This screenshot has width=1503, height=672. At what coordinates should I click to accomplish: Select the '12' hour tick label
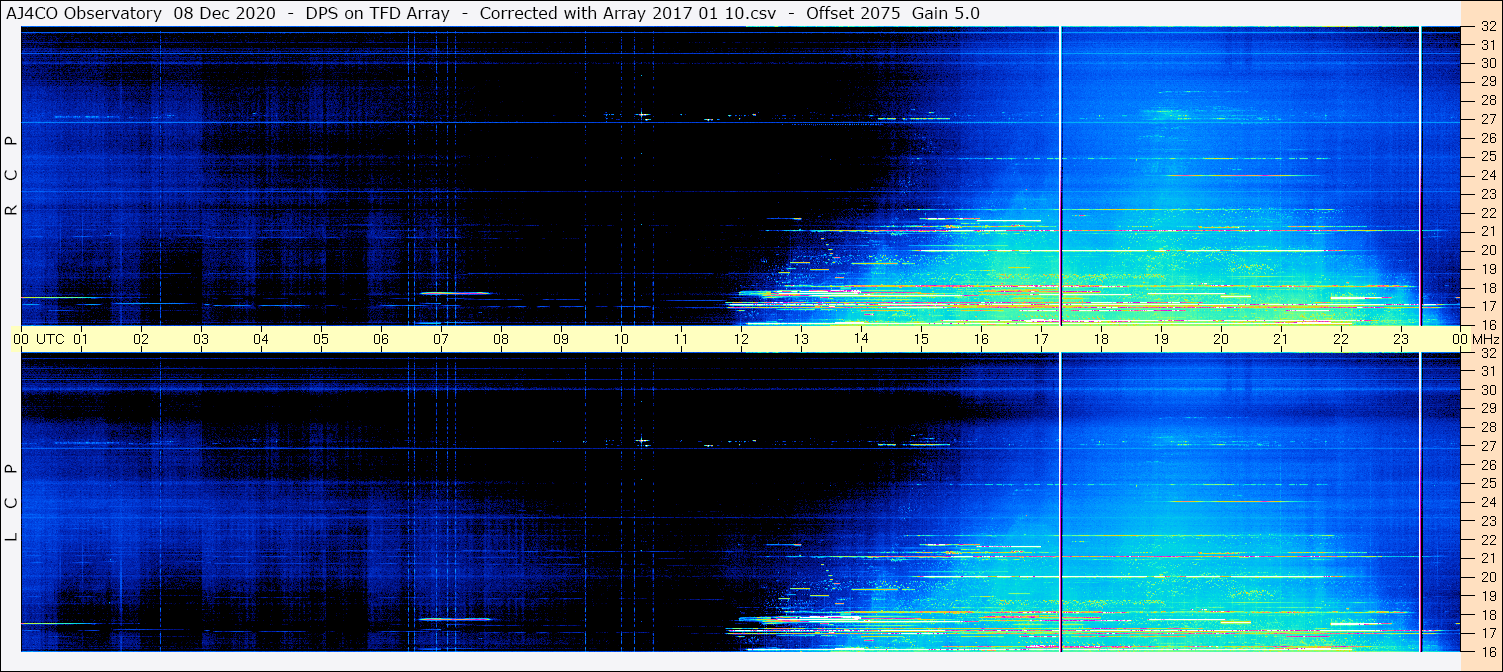(x=741, y=339)
